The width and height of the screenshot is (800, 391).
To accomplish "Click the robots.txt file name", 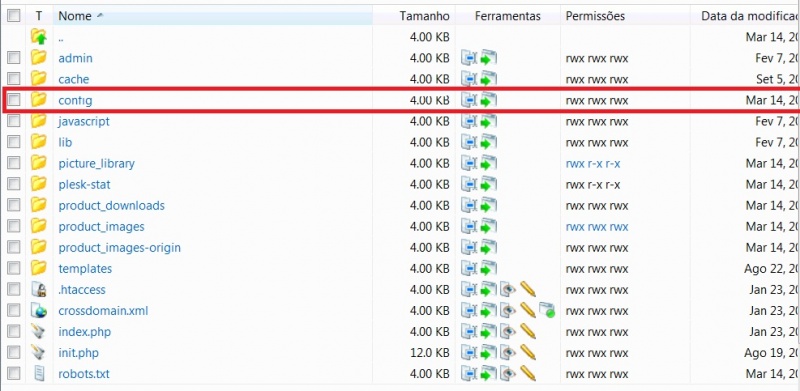I will pyautogui.click(x=84, y=374).
